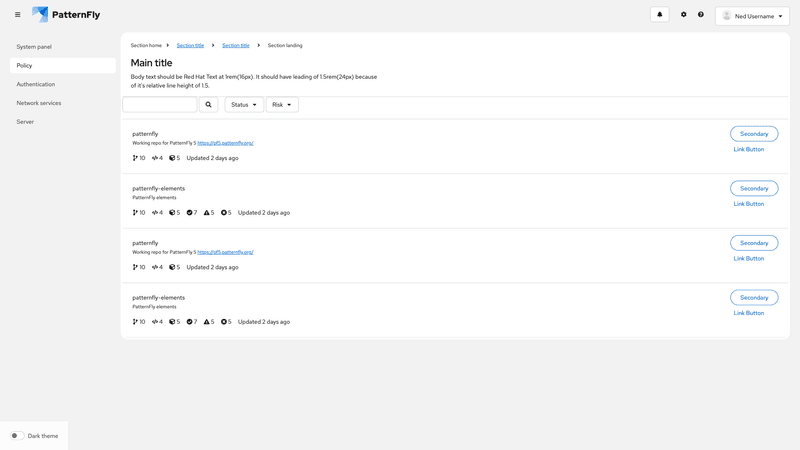The height and width of the screenshot is (450, 800).
Task: Go to Authentication in sidebar
Action: click(x=36, y=84)
